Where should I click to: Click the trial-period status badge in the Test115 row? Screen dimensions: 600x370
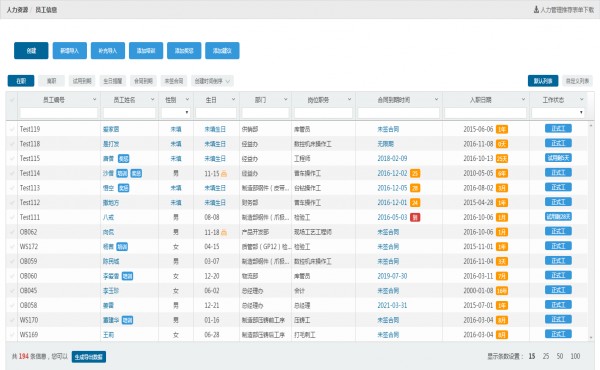pyautogui.click(x=558, y=158)
